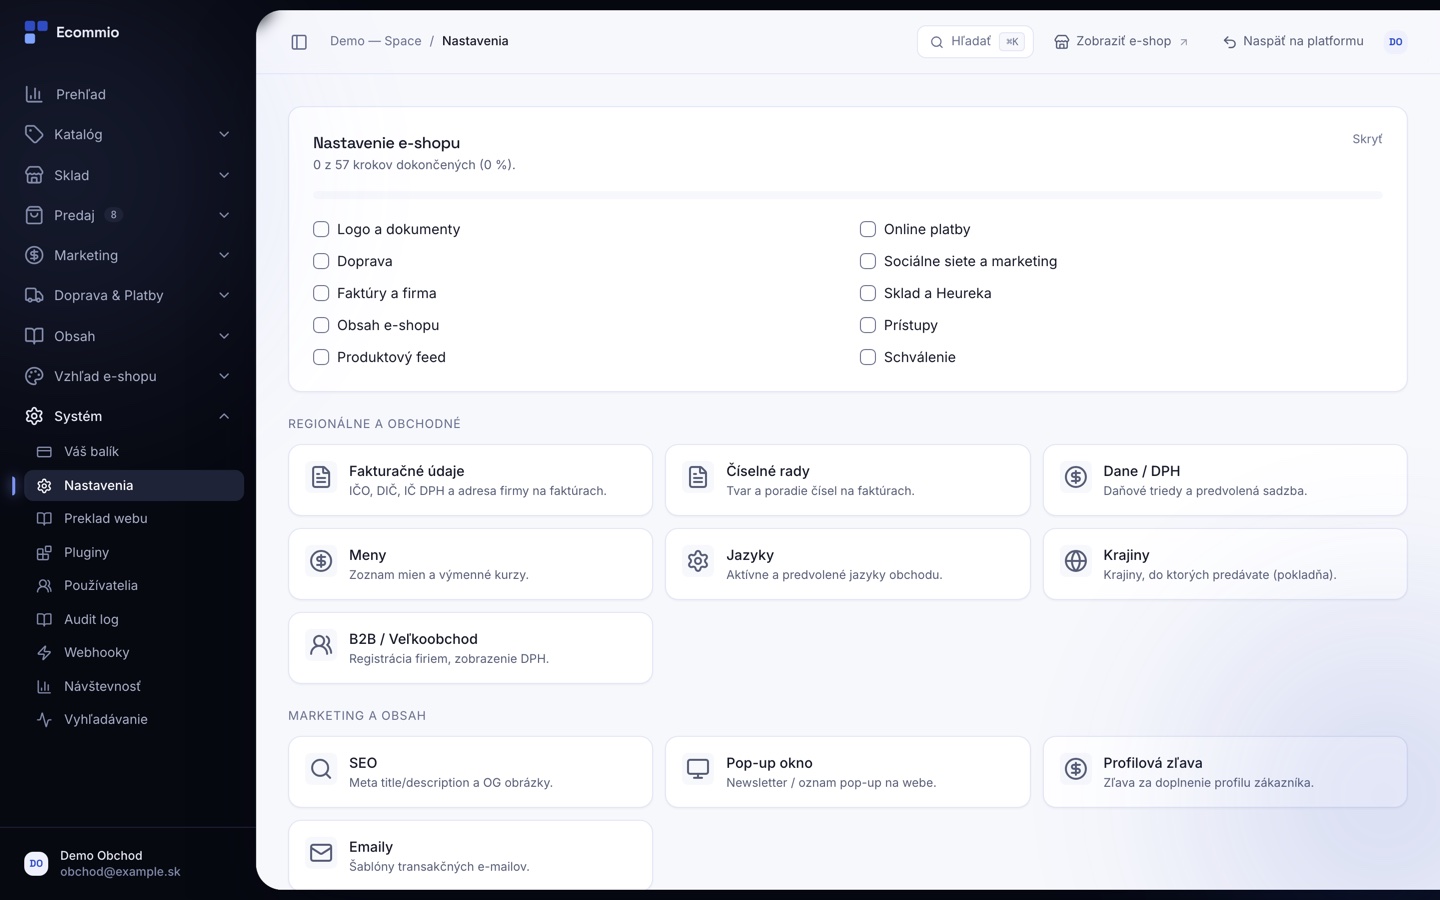Screen dimensions: 1440x900
Task: Click the Ecommio logo icon
Action: 36,33
